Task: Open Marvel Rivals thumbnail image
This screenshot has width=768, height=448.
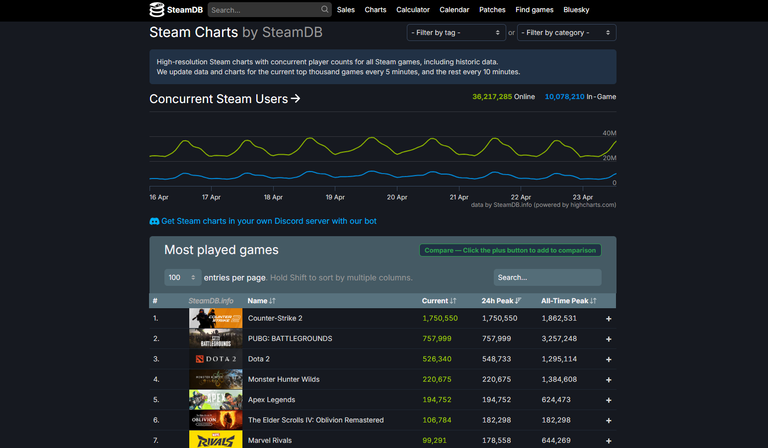Action: click(216, 440)
